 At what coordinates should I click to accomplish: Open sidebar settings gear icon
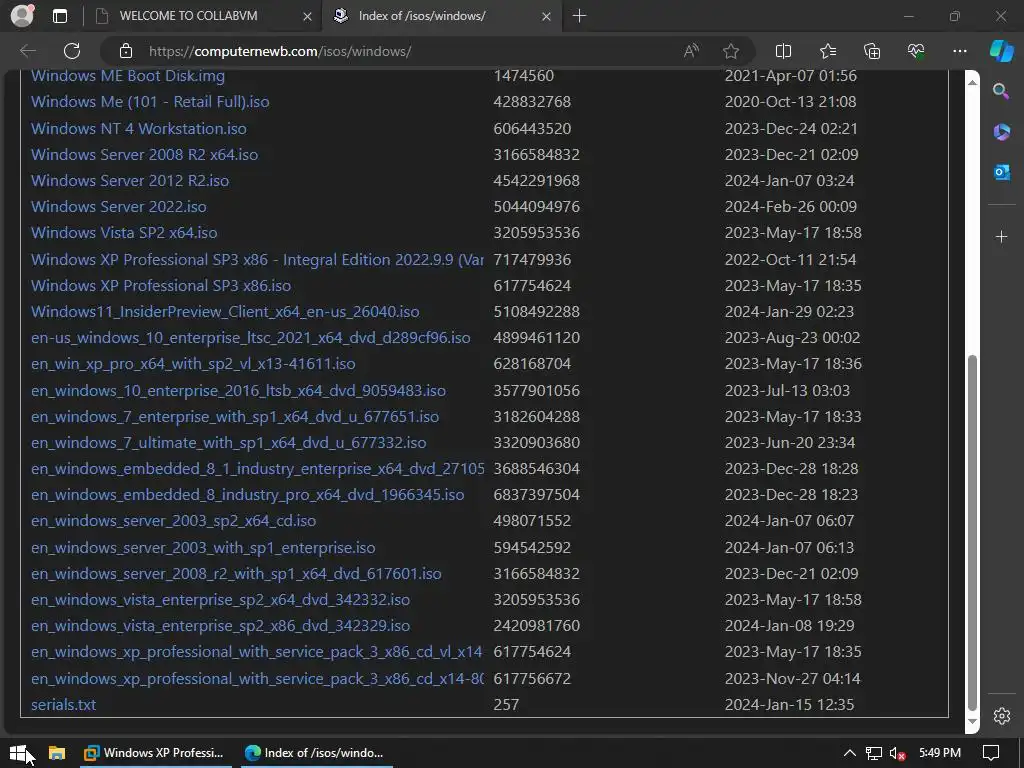pyautogui.click(x=1002, y=716)
